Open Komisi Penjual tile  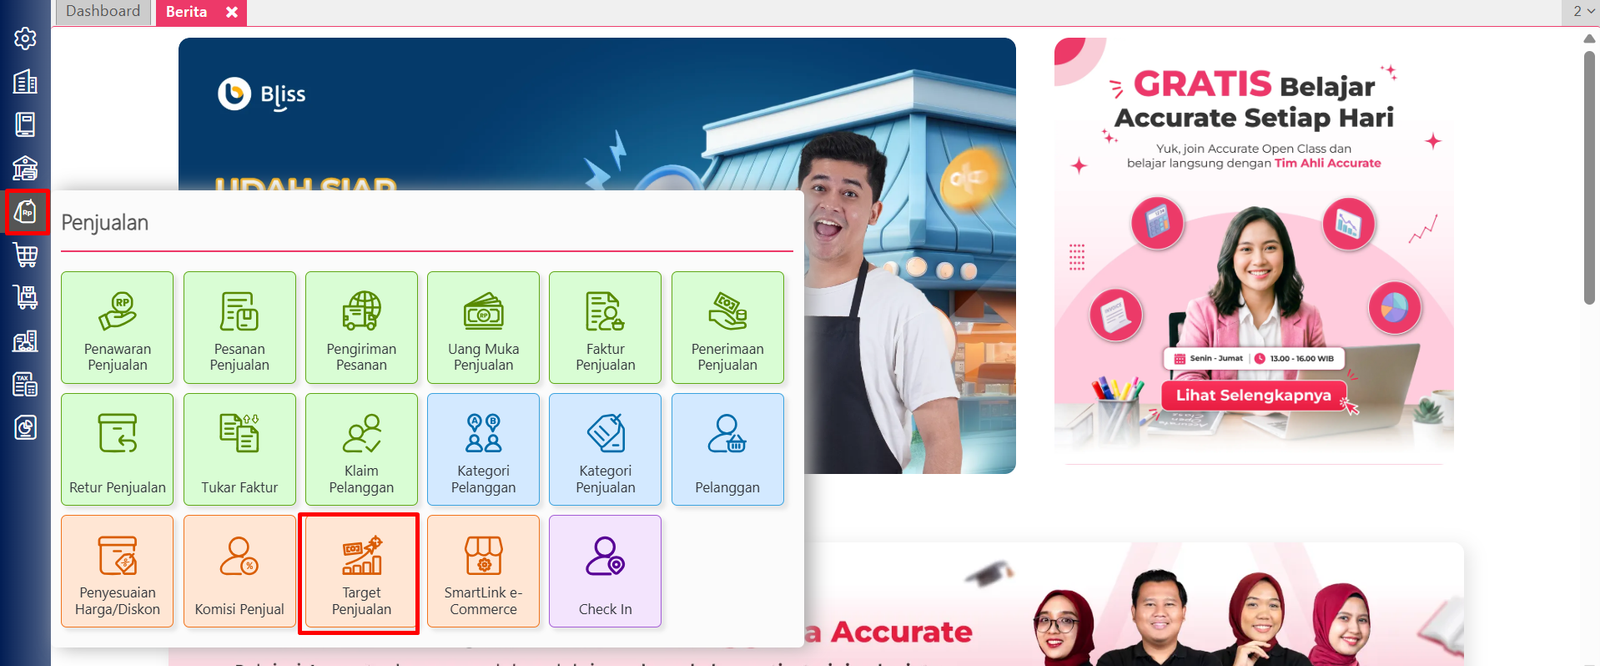coord(239,572)
